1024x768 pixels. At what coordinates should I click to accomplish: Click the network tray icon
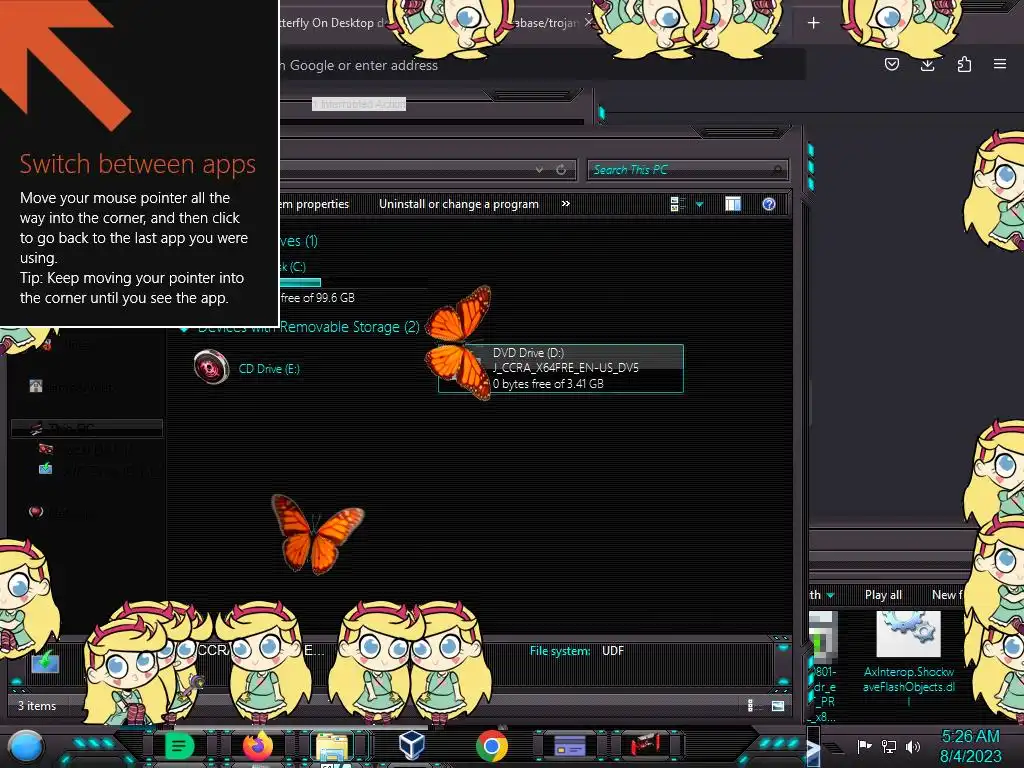click(889, 746)
